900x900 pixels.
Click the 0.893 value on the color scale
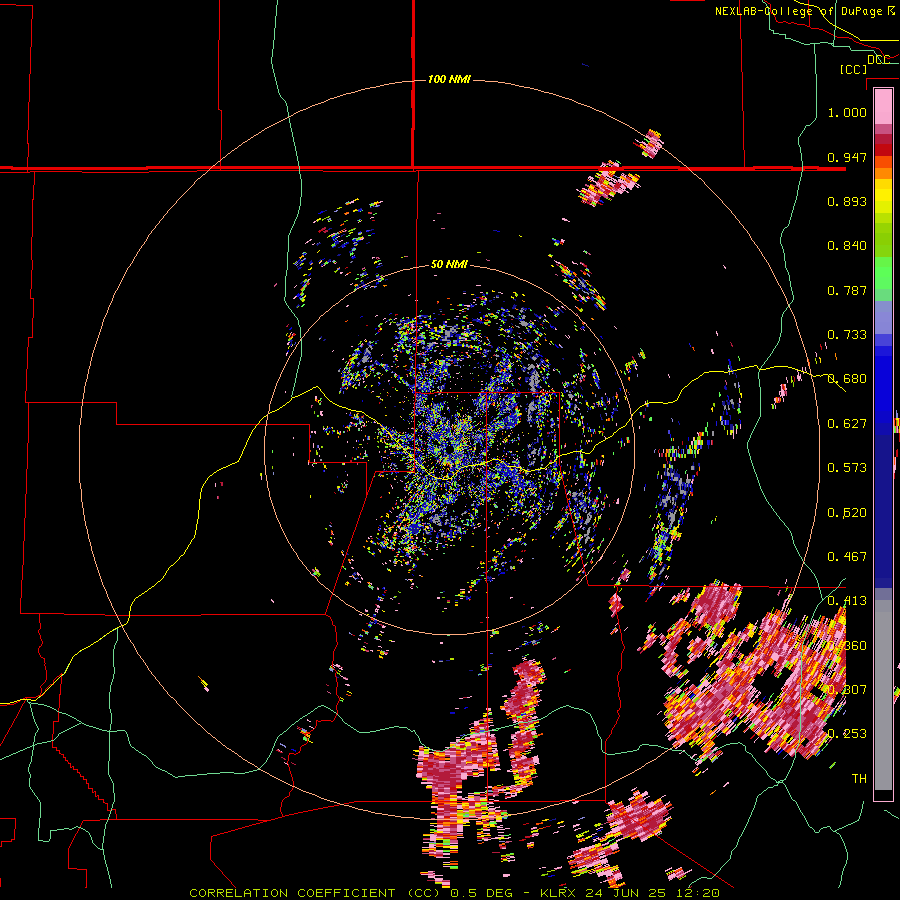[x=847, y=201]
